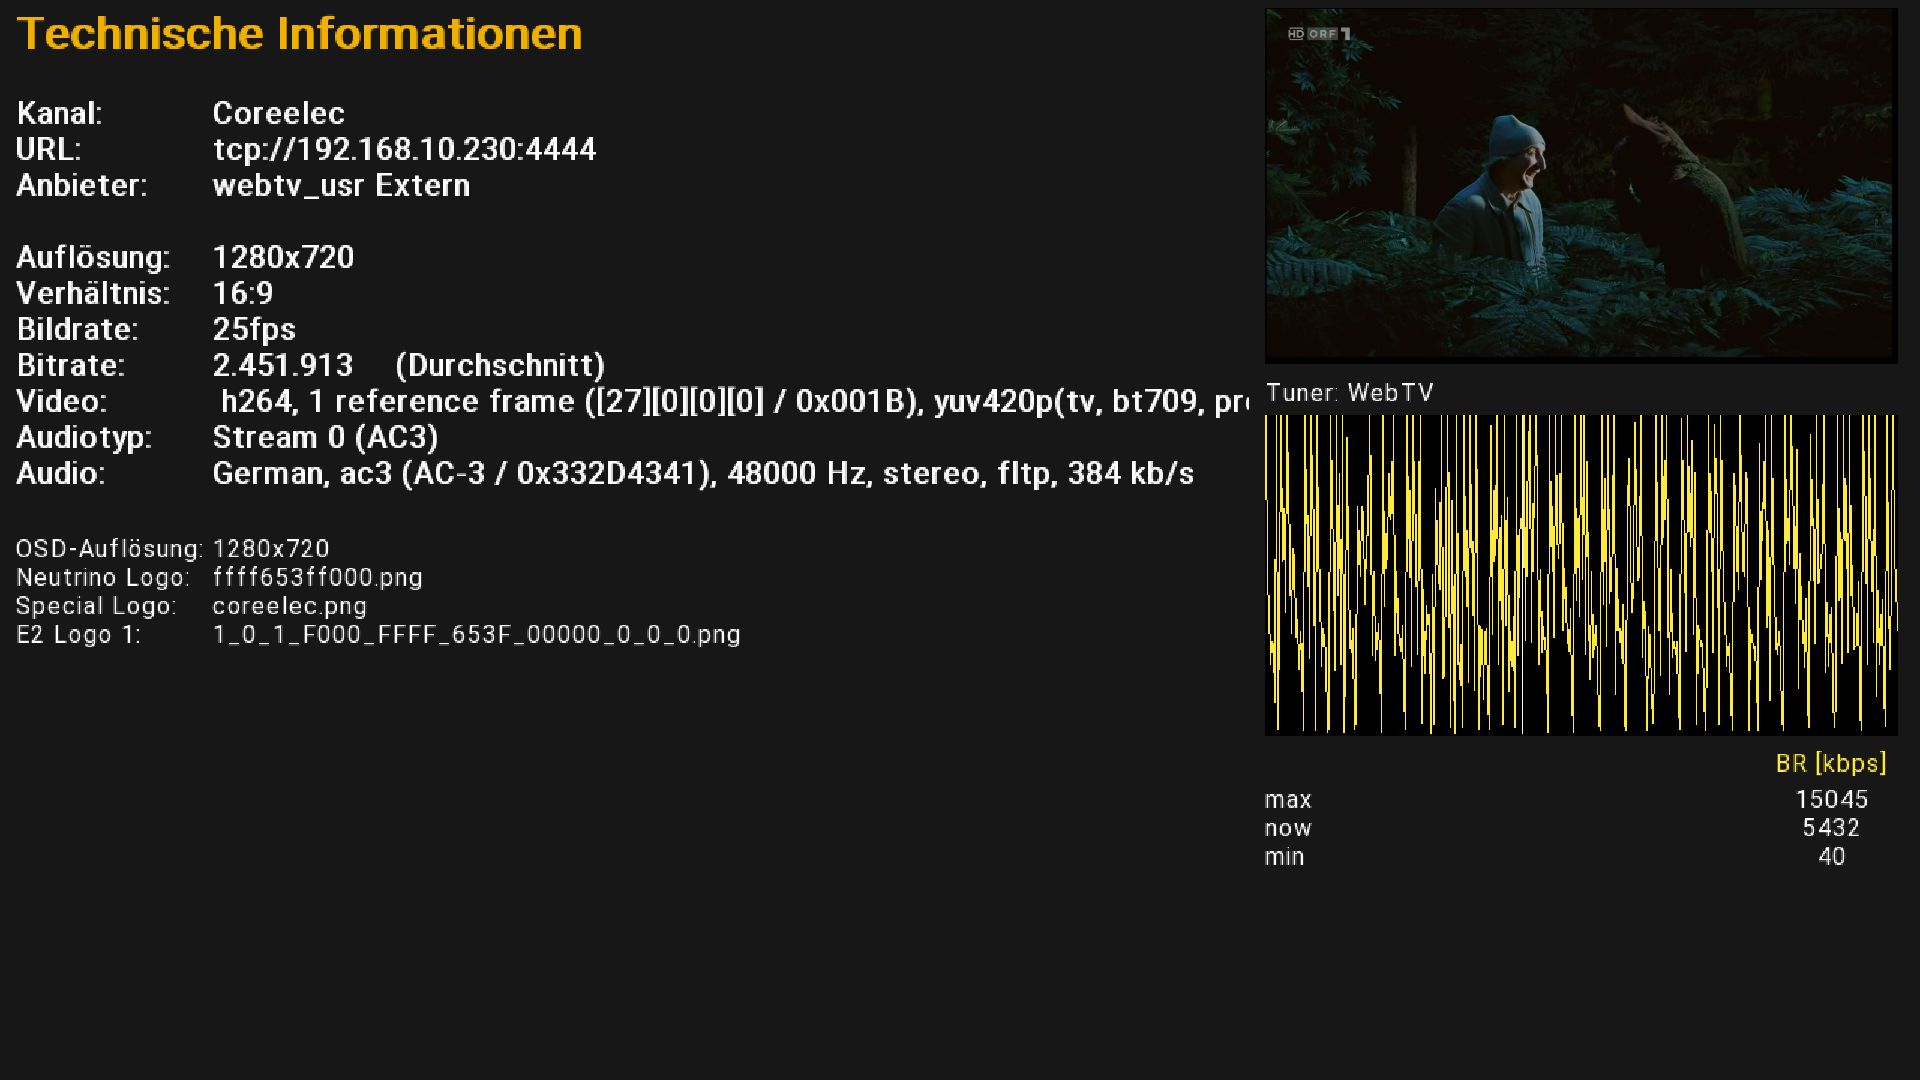Click the average Bitrate value 2.451.913
1920x1080 pixels.
tap(283, 366)
